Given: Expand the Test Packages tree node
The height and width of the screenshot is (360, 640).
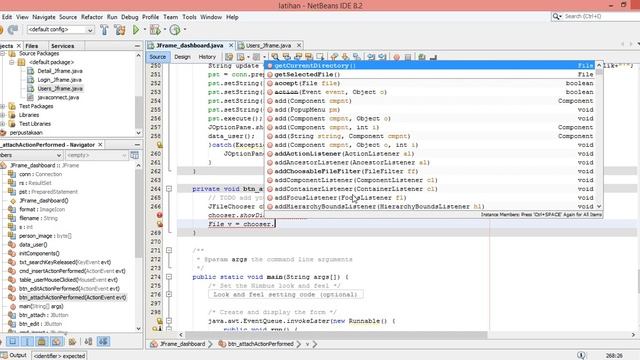Looking at the screenshot, I should pos(2,106).
